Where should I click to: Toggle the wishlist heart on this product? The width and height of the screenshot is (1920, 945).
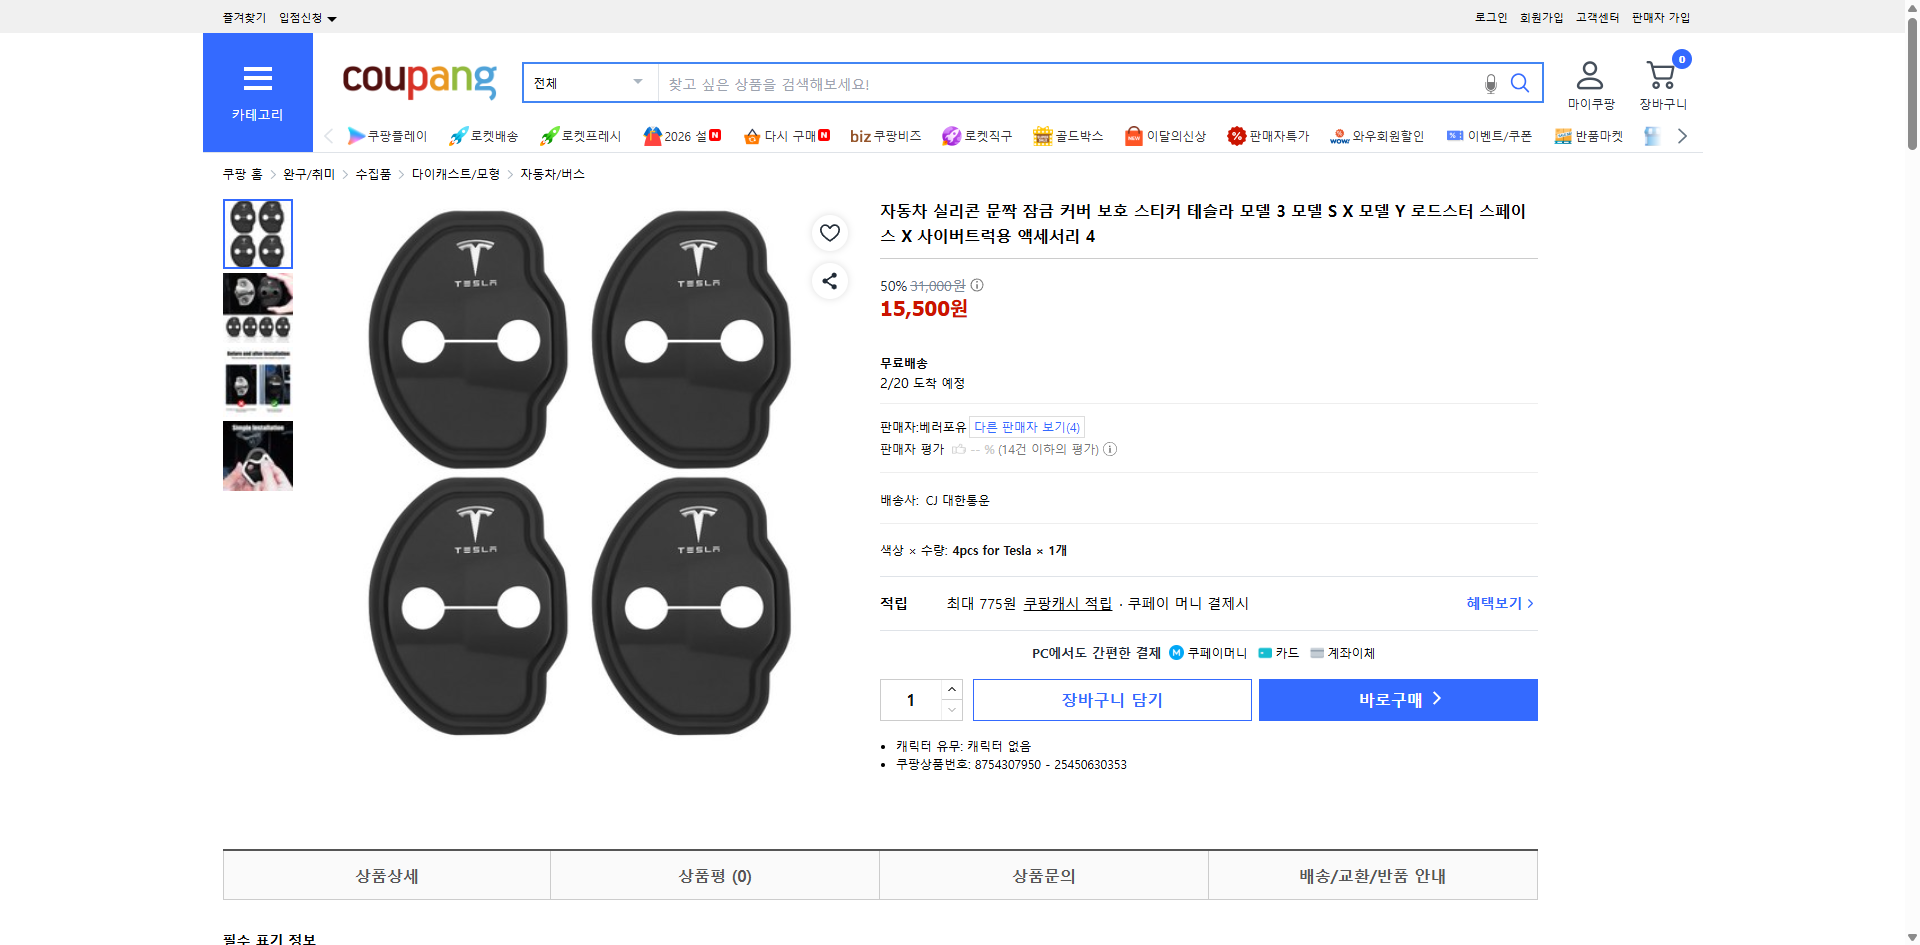829,233
